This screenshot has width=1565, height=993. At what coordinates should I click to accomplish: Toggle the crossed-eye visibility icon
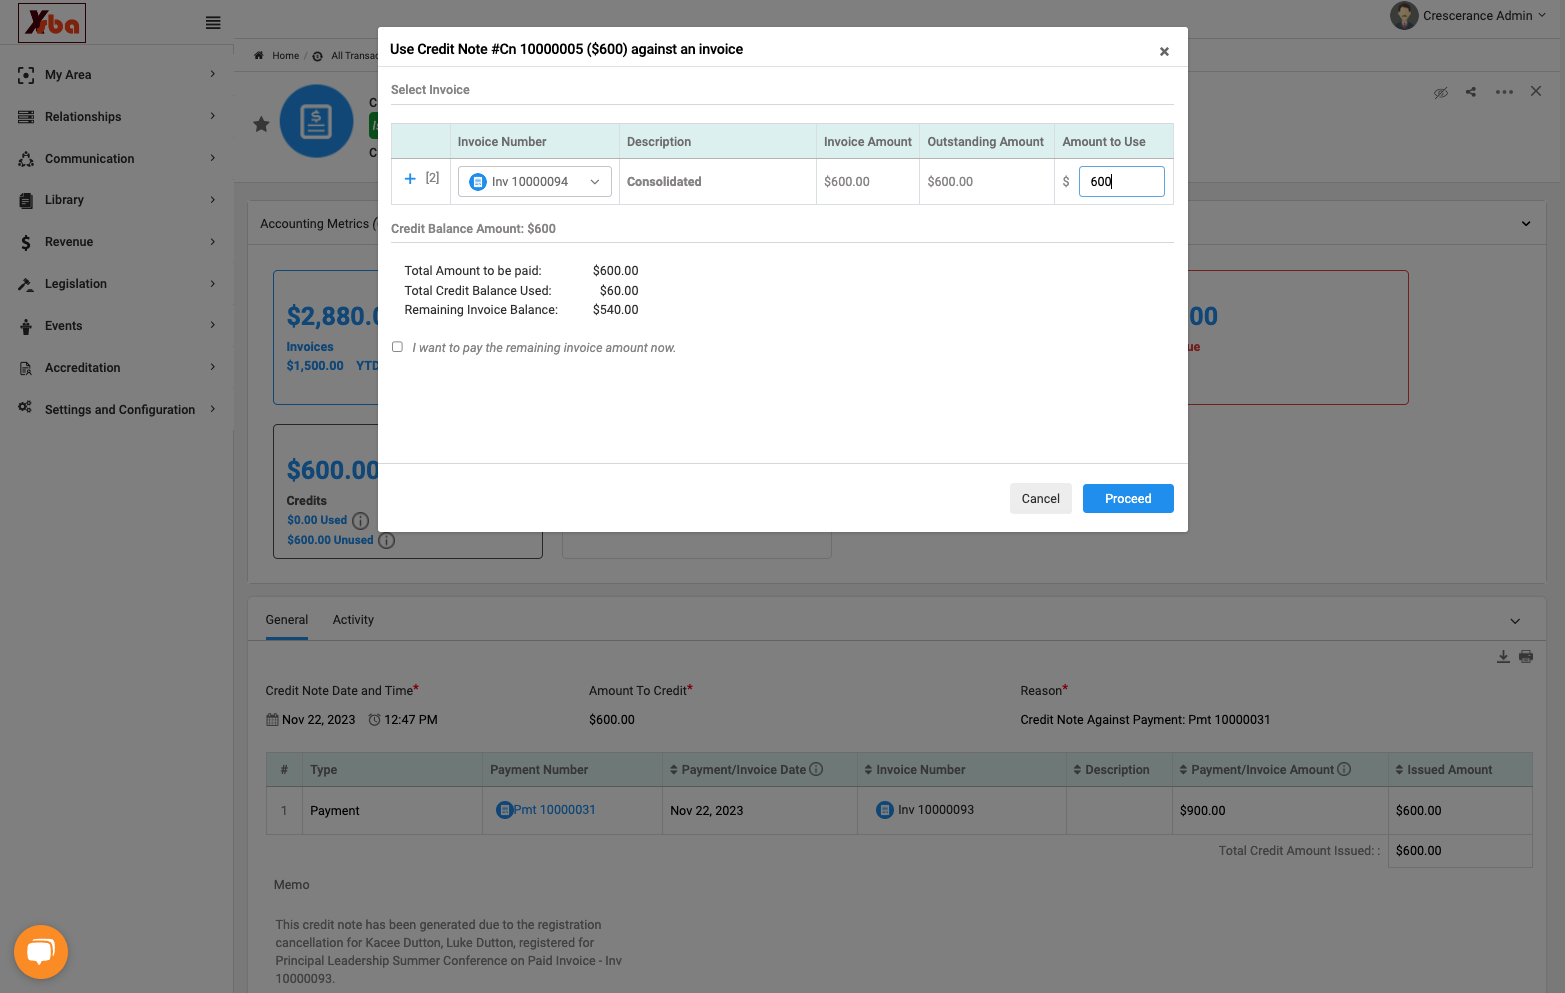[x=1441, y=92]
